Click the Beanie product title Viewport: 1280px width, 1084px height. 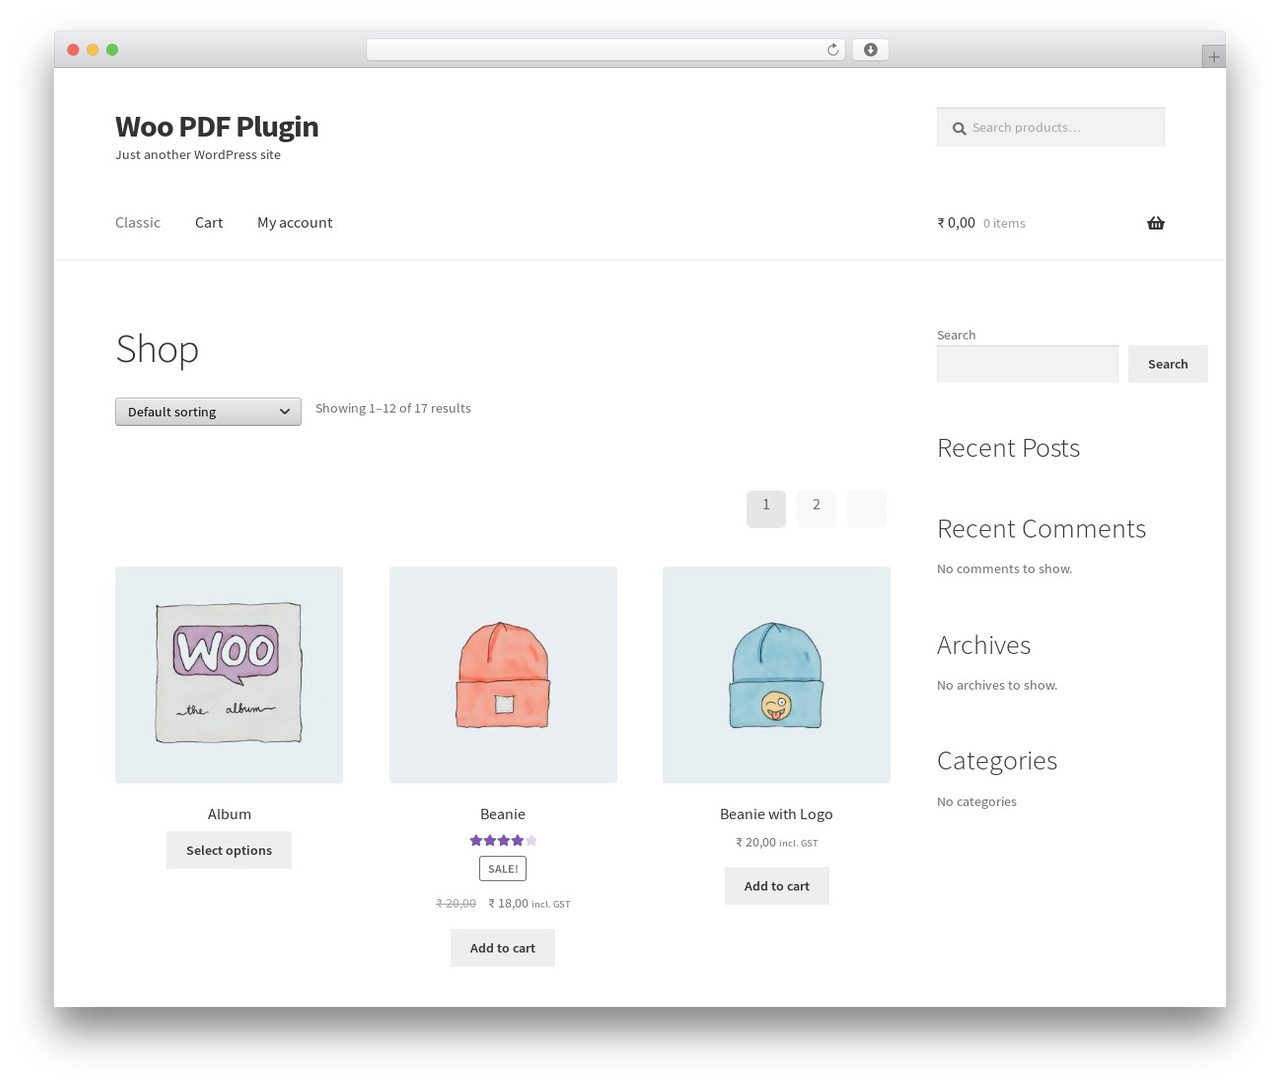pyautogui.click(x=503, y=814)
